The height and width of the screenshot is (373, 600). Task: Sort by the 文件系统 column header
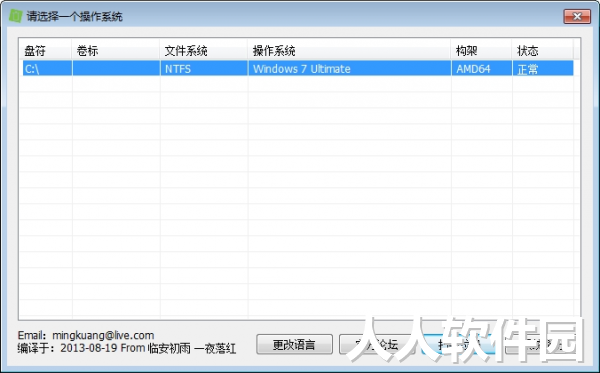[x=204, y=50]
